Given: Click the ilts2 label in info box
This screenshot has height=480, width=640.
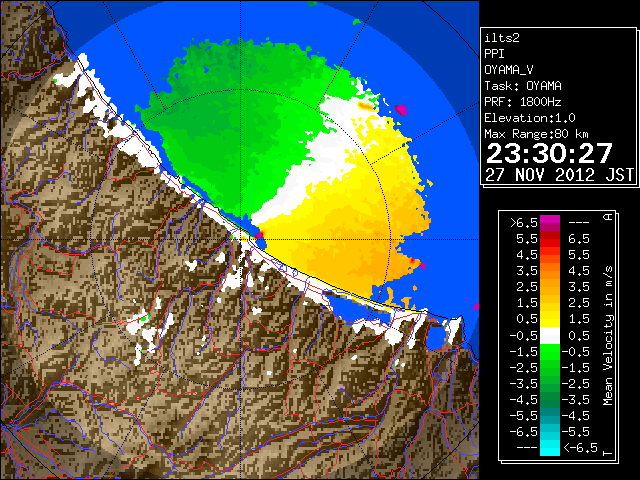Looking at the screenshot, I should point(502,38).
